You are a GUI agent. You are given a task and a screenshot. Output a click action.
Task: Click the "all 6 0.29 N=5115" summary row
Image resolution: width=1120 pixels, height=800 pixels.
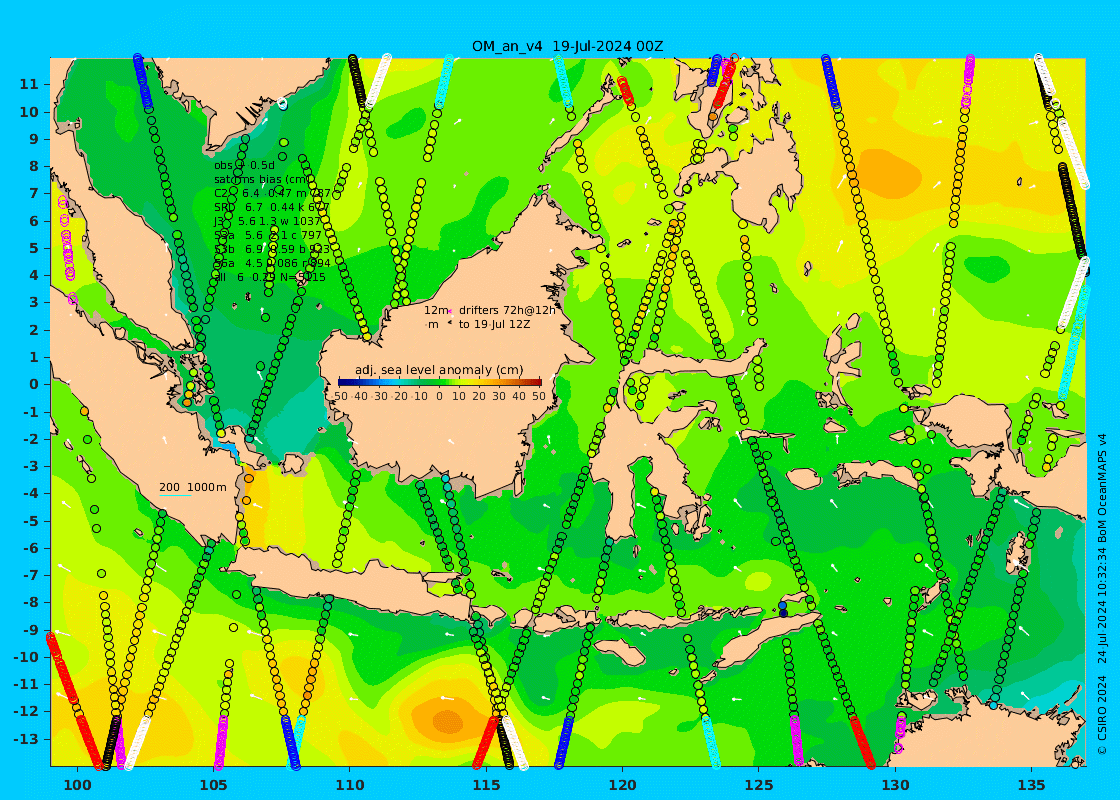(270, 277)
